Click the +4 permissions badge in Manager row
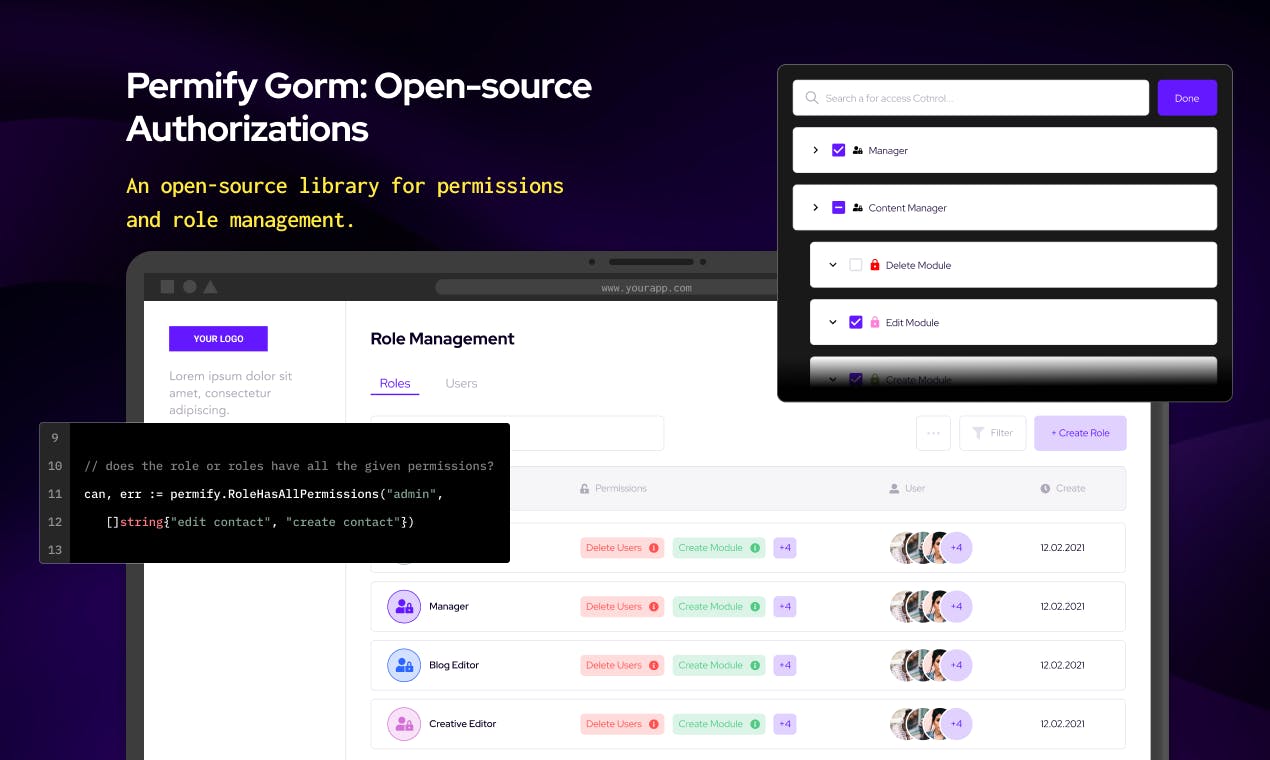Viewport: 1270px width, 760px height. pos(785,606)
